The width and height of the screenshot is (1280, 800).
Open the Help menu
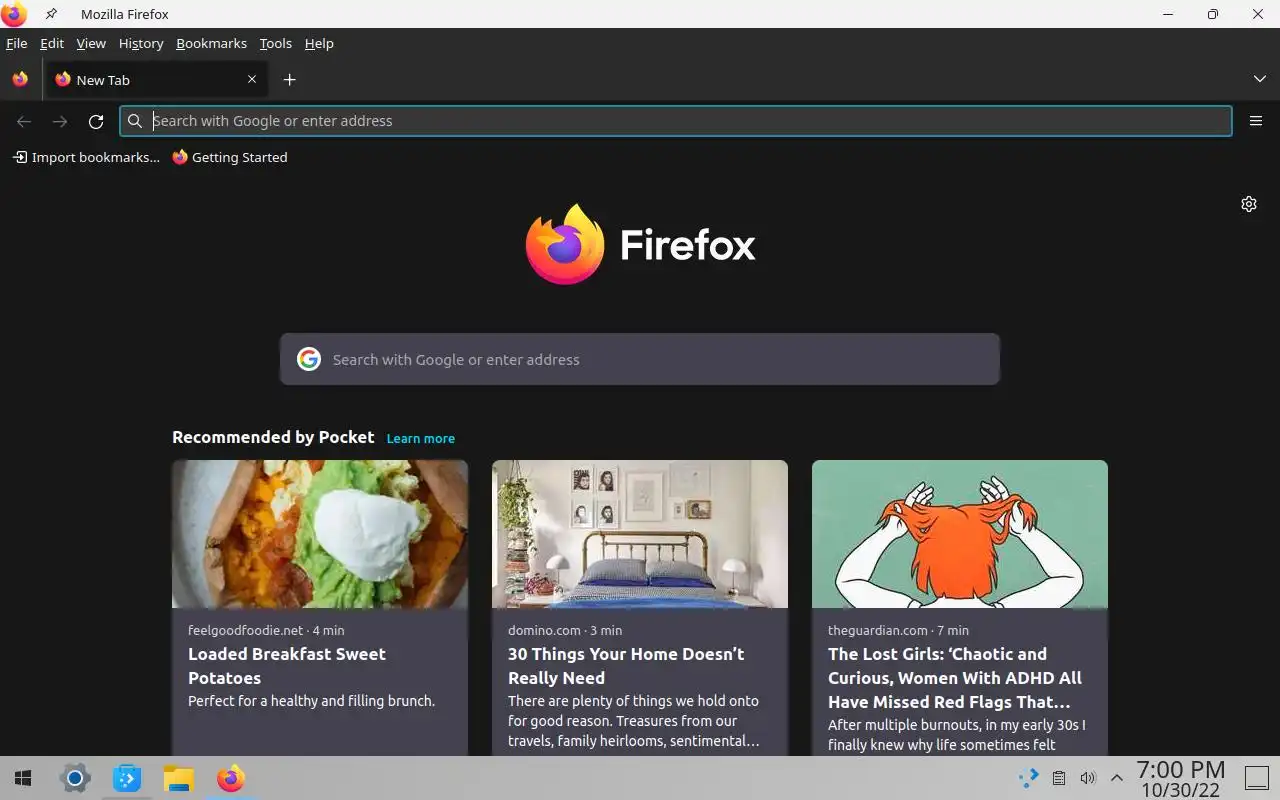[319, 43]
